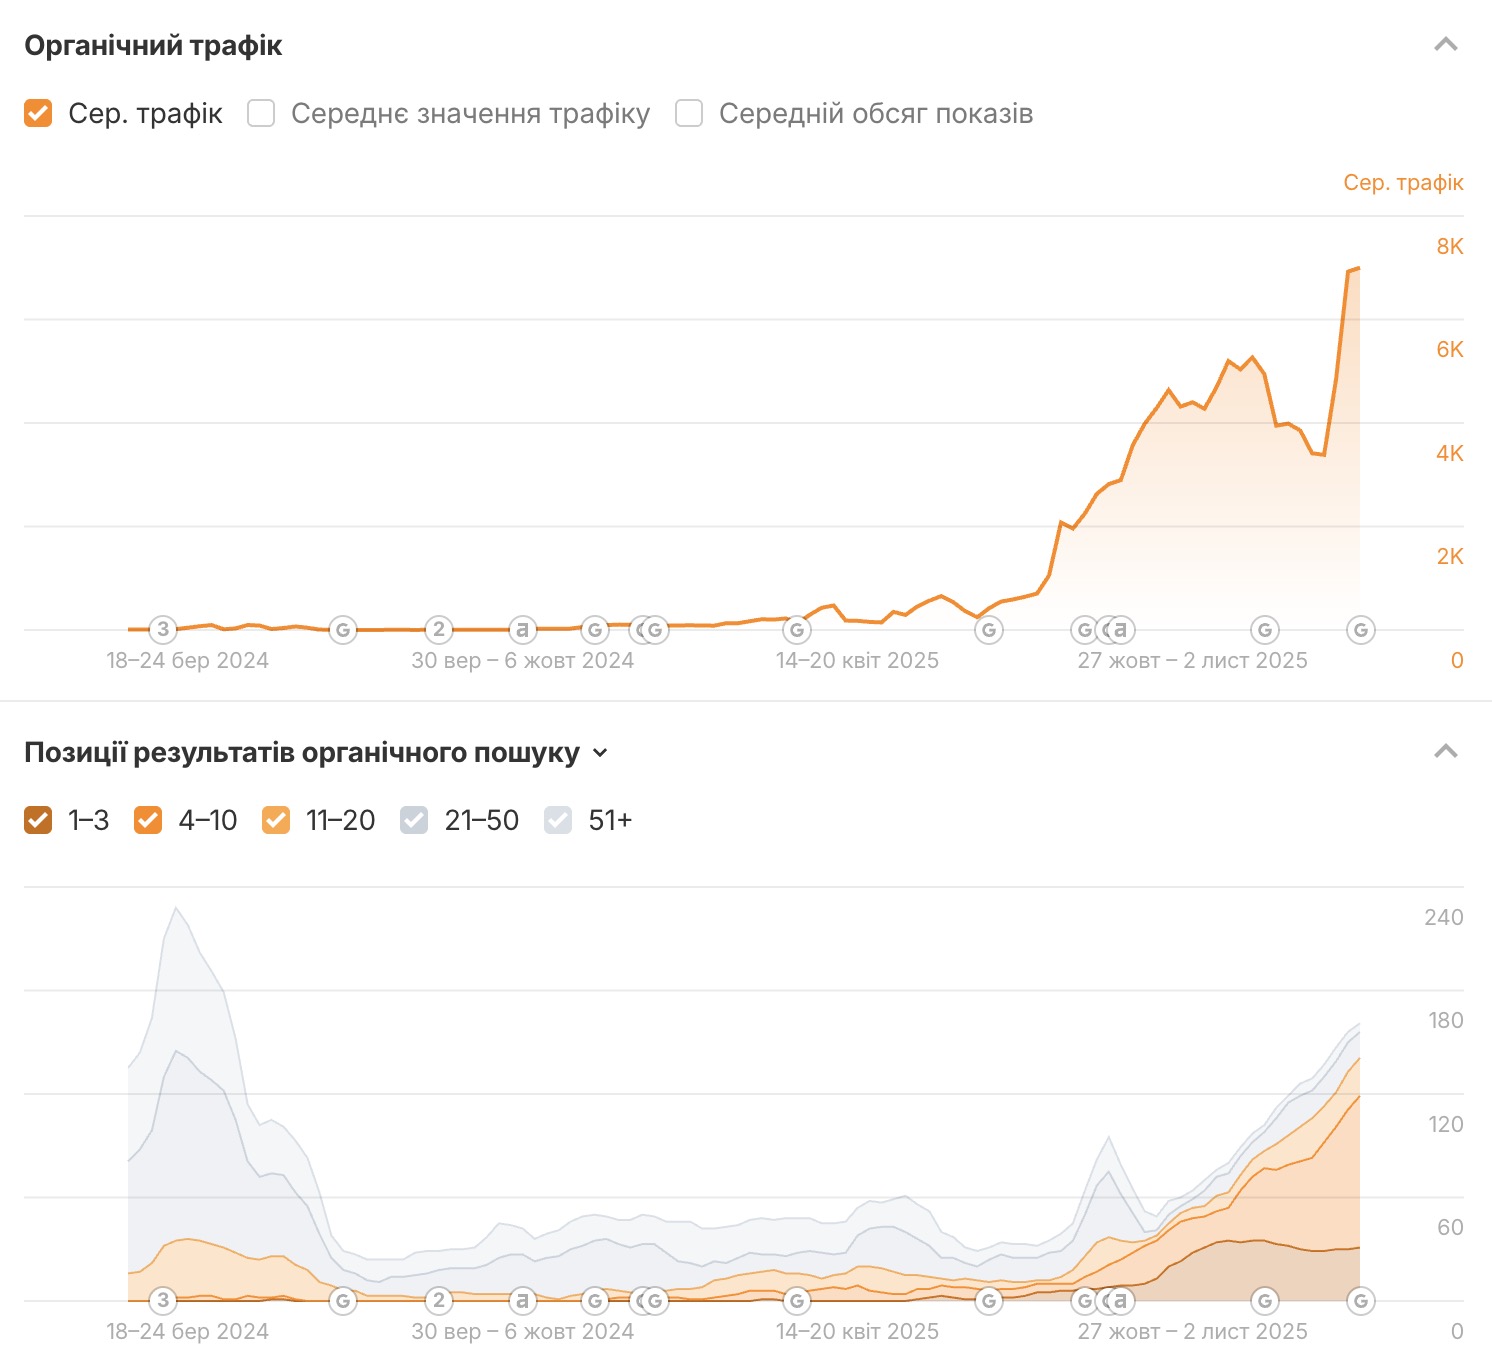Enable "Середній обсяг показів" checkbox

pyautogui.click(x=689, y=113)
